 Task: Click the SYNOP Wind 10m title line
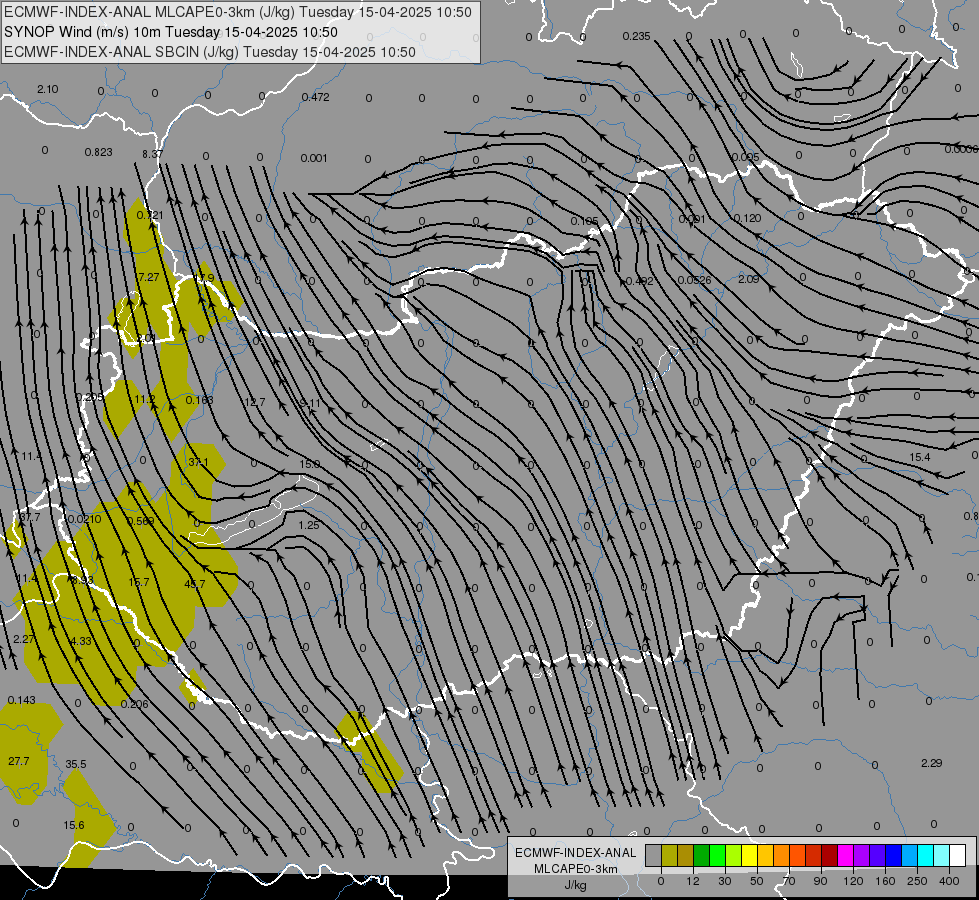pos(170,32)
